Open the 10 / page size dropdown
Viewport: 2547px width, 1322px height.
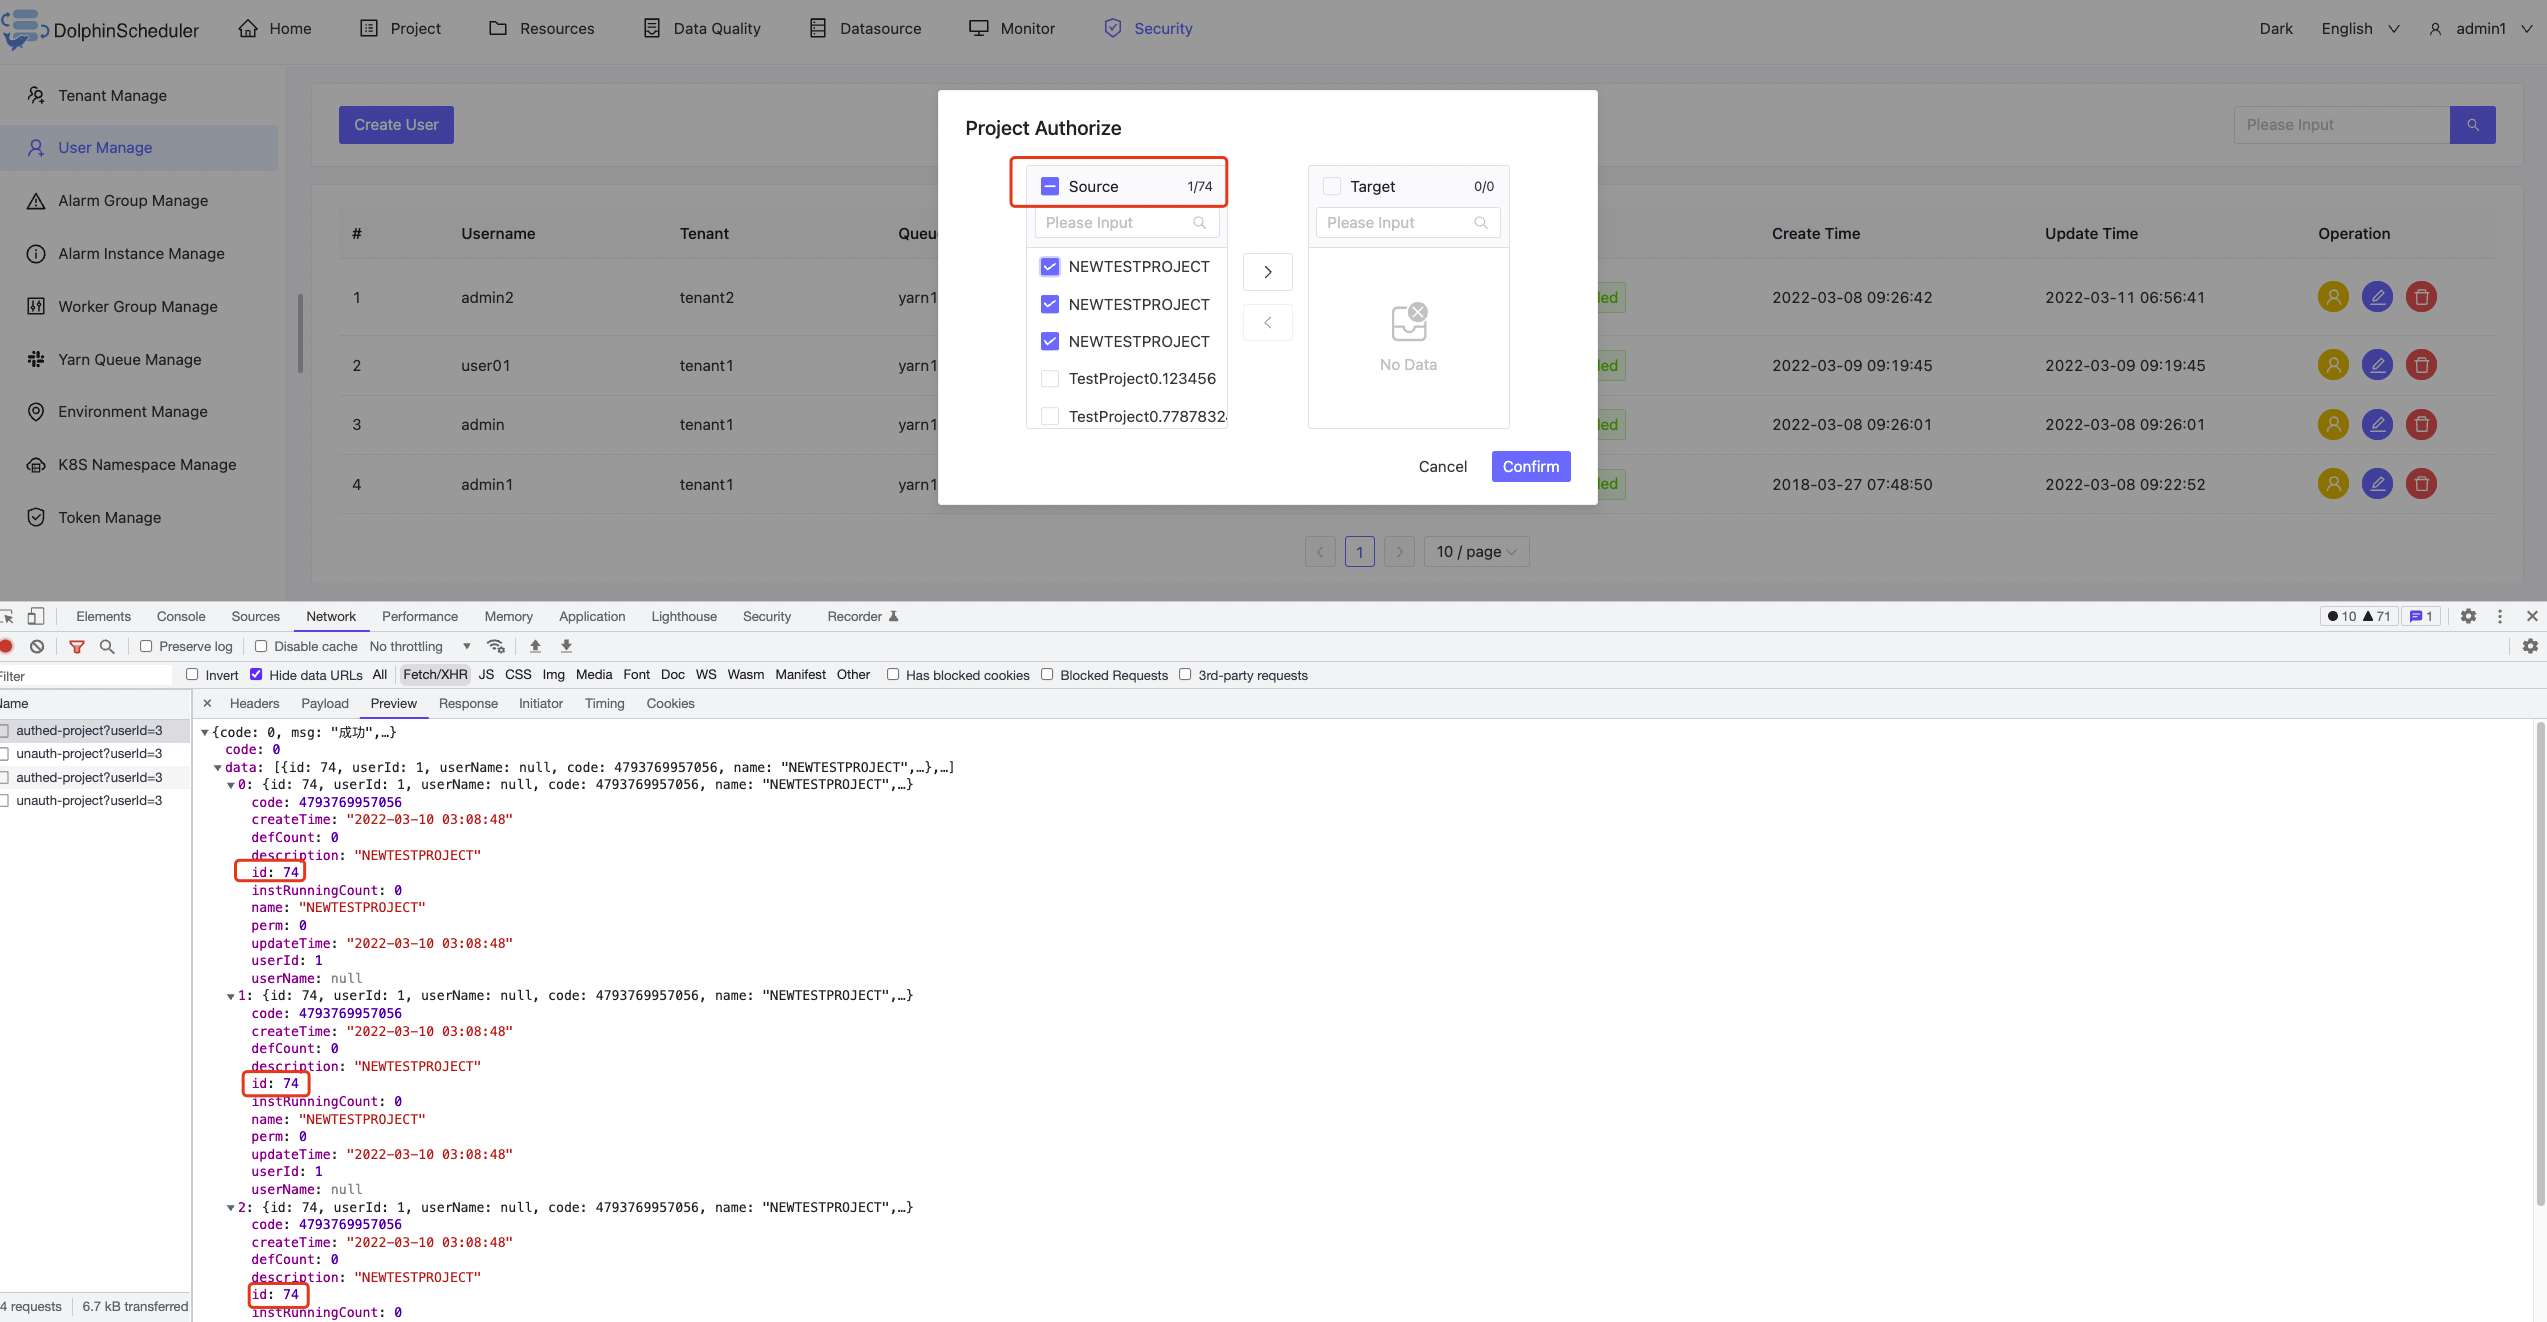point(1476,552)
